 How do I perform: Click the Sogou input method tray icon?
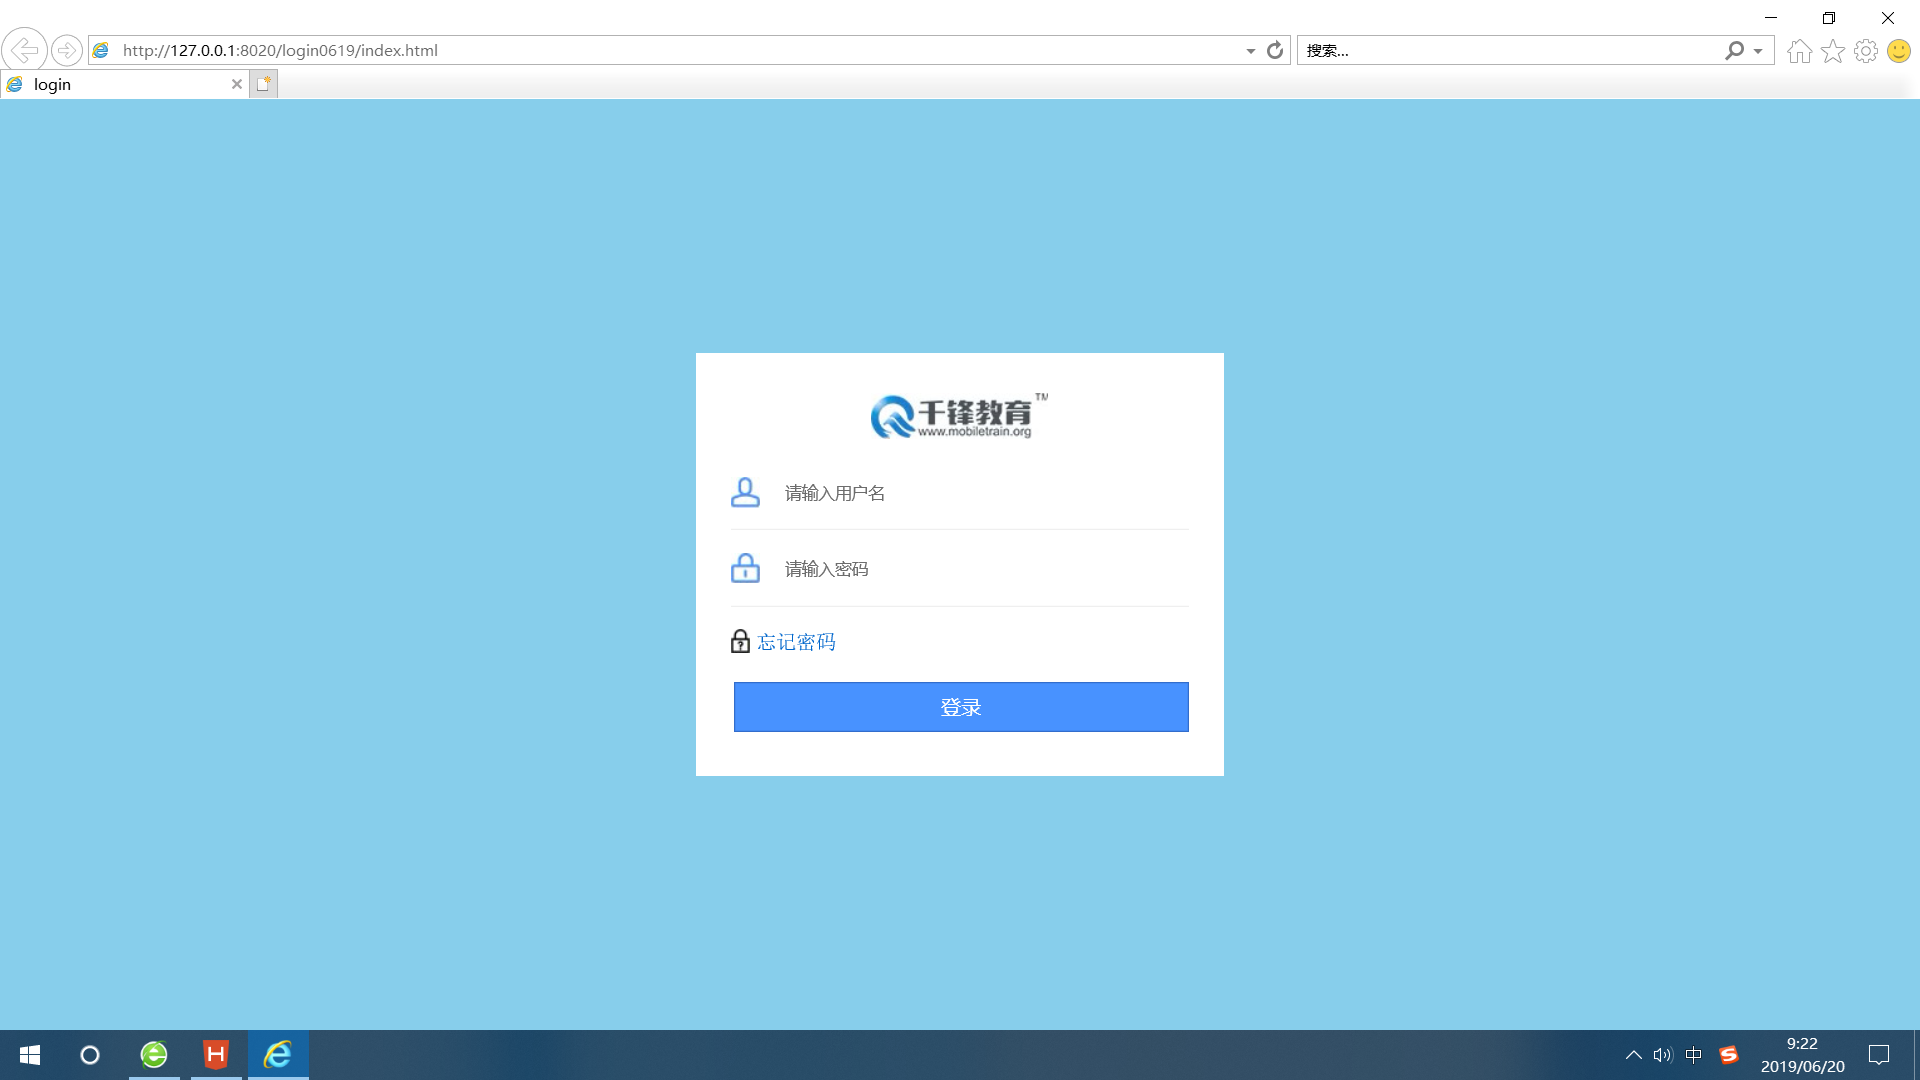(1729, 1055)
